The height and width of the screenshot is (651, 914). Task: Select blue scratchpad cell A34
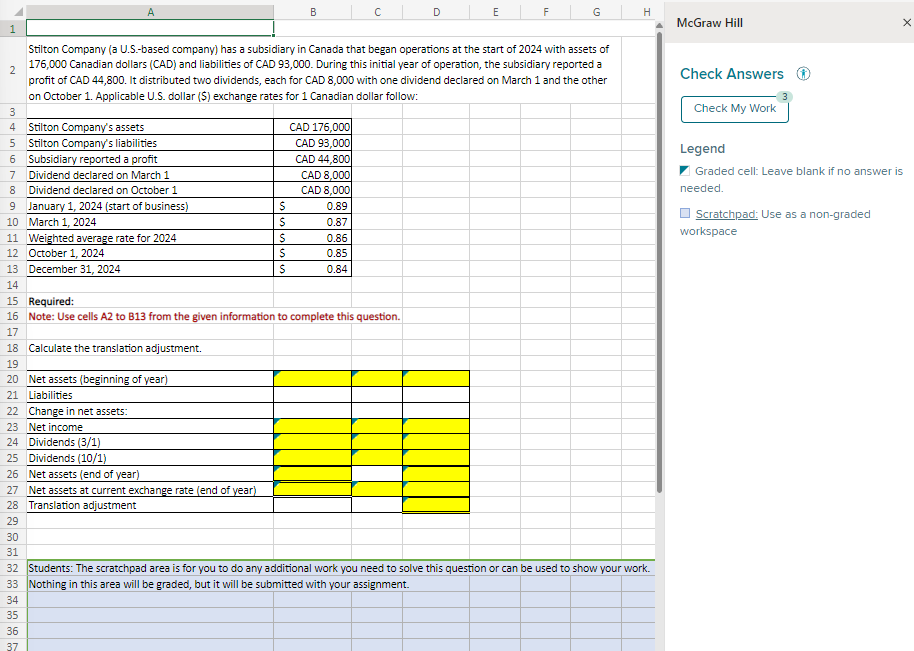(x=150, y=600)
